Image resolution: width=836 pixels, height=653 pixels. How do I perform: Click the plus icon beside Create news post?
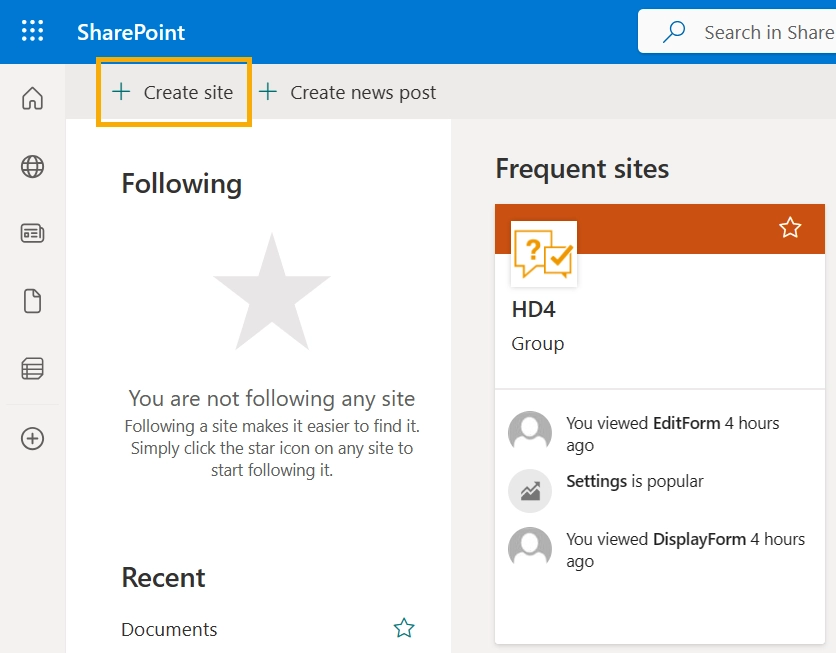tap(268, 92)
